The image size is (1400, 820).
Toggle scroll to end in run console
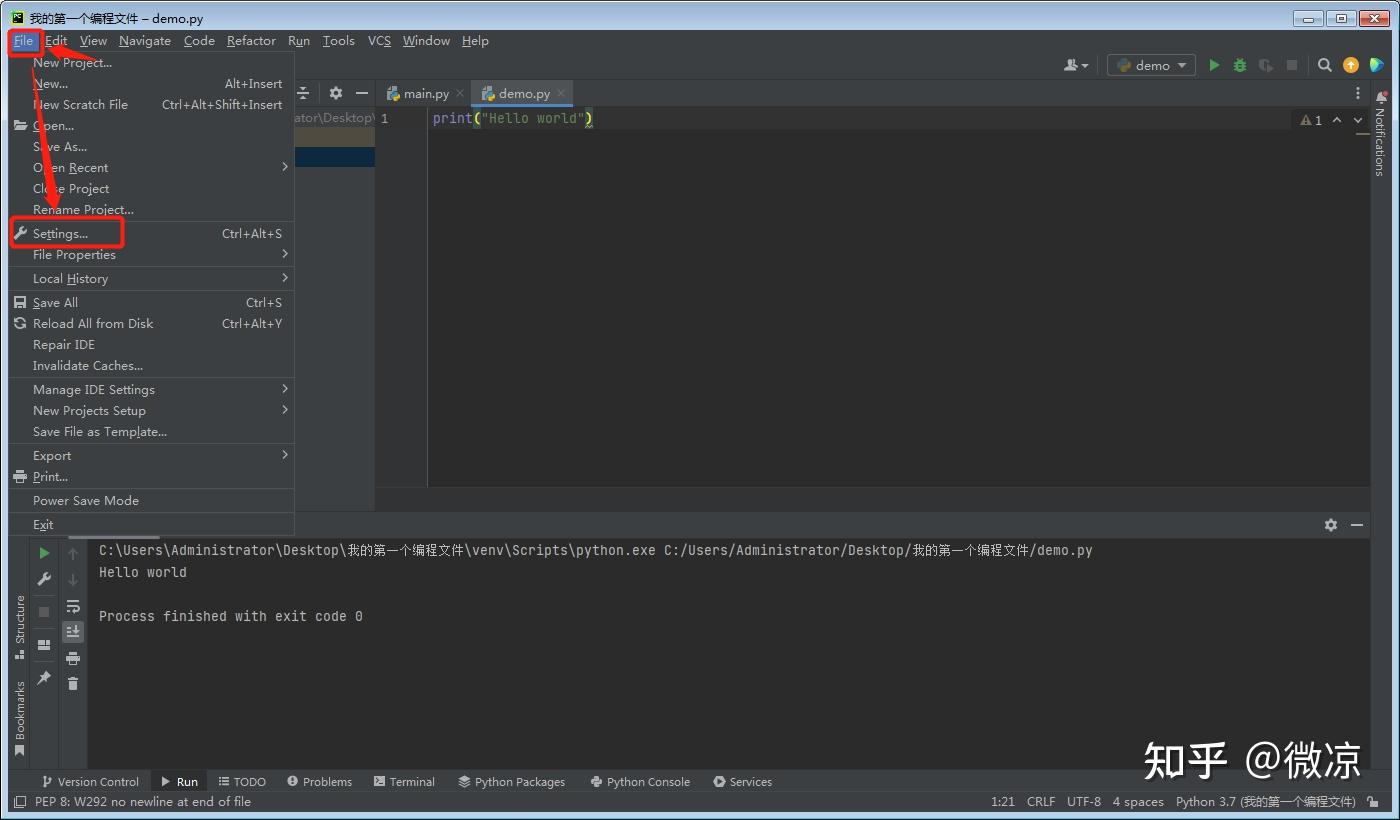[73, 632]
